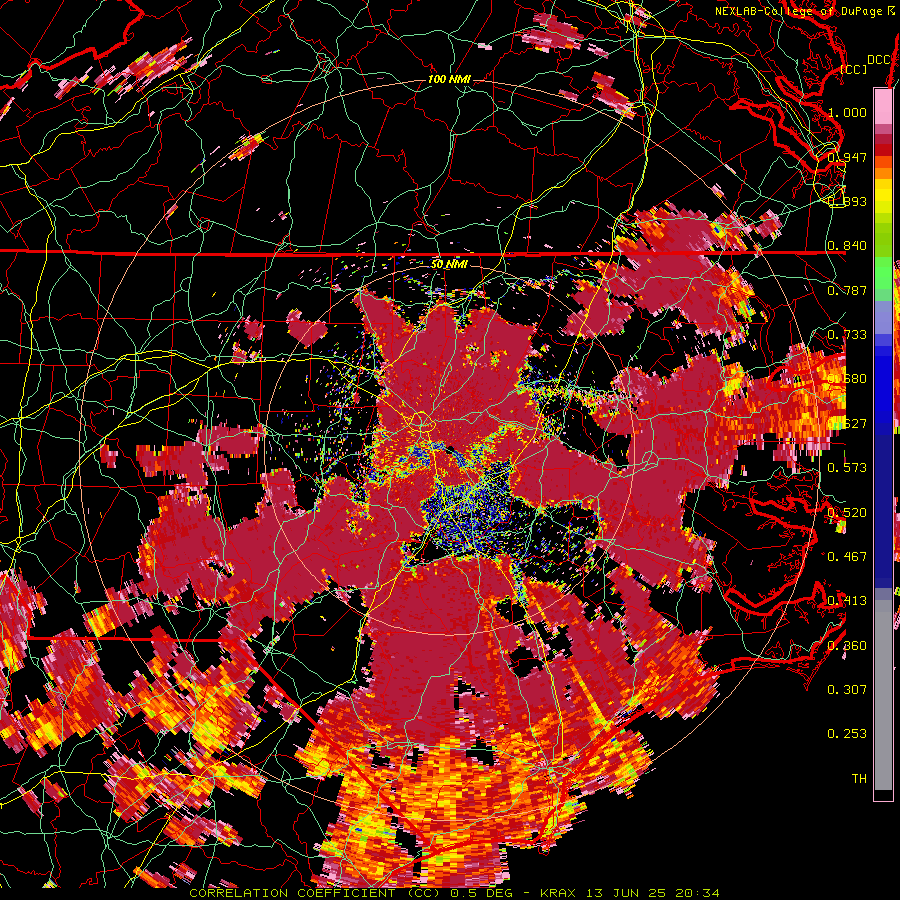Click the 50 NMI range ring label
The height and width of the screenshot is (900, 900).
point(449,264)
